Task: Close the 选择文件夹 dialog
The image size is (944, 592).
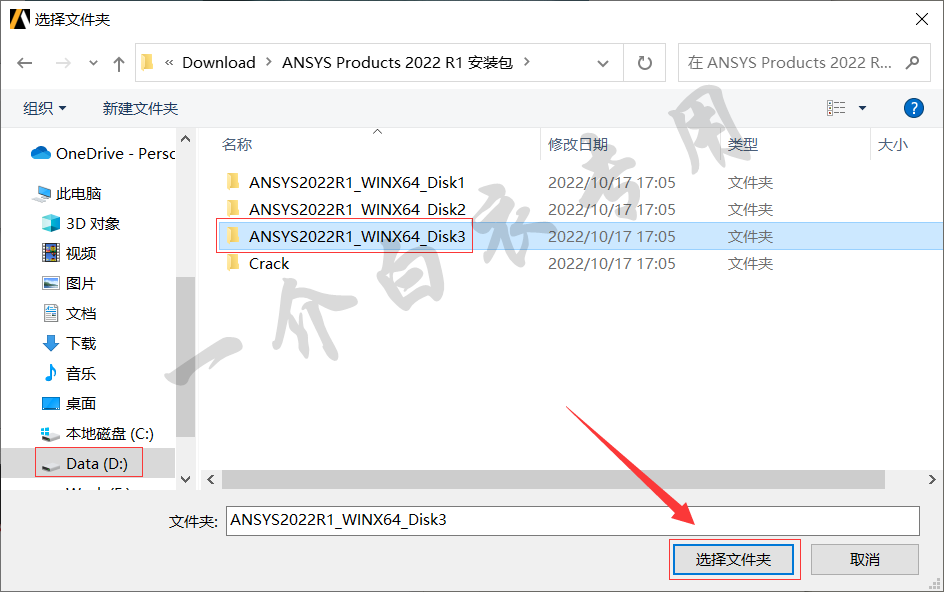Action: (x=921, y=19)
